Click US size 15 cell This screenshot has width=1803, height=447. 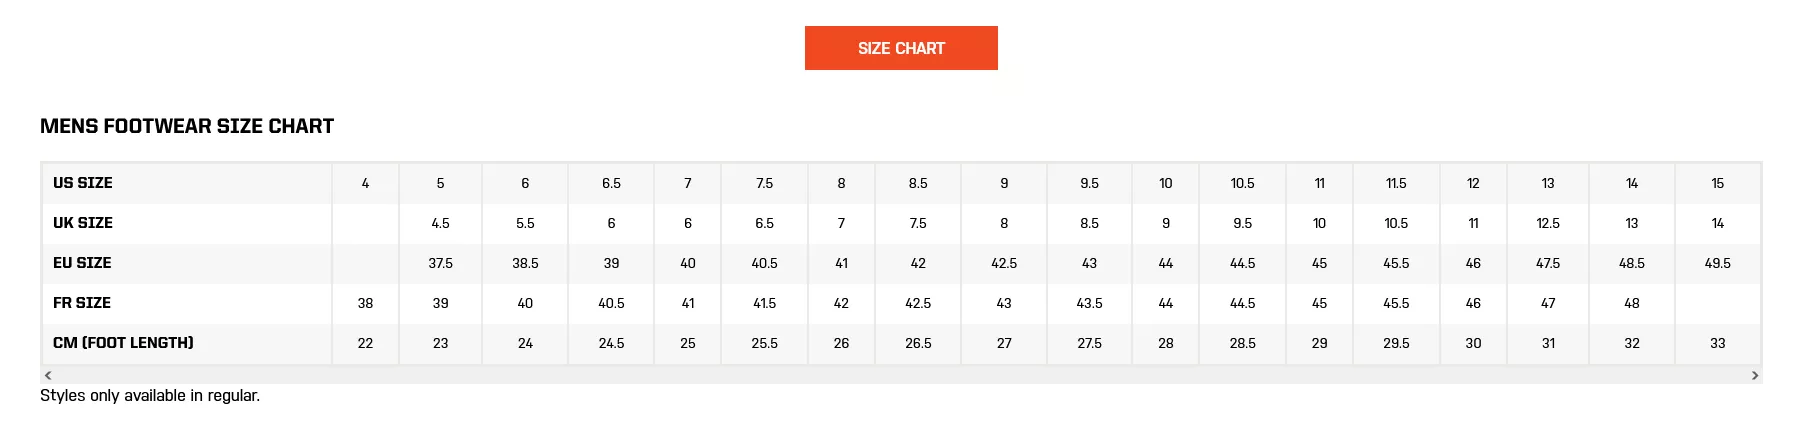tap(1718, 183)
